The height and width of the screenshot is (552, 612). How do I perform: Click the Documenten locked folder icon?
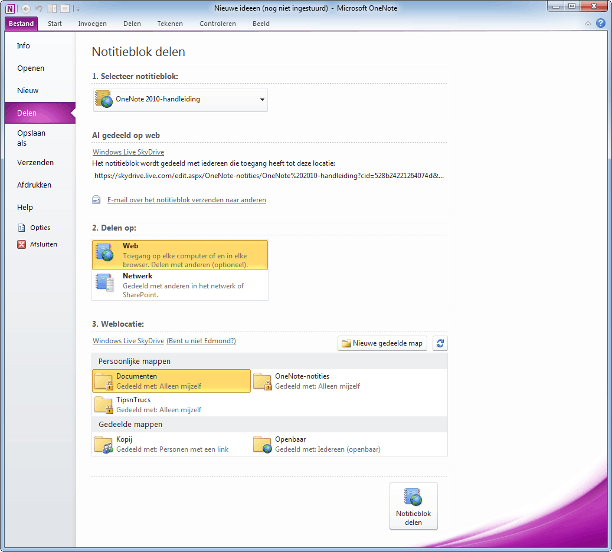click(x=103, y=381)
